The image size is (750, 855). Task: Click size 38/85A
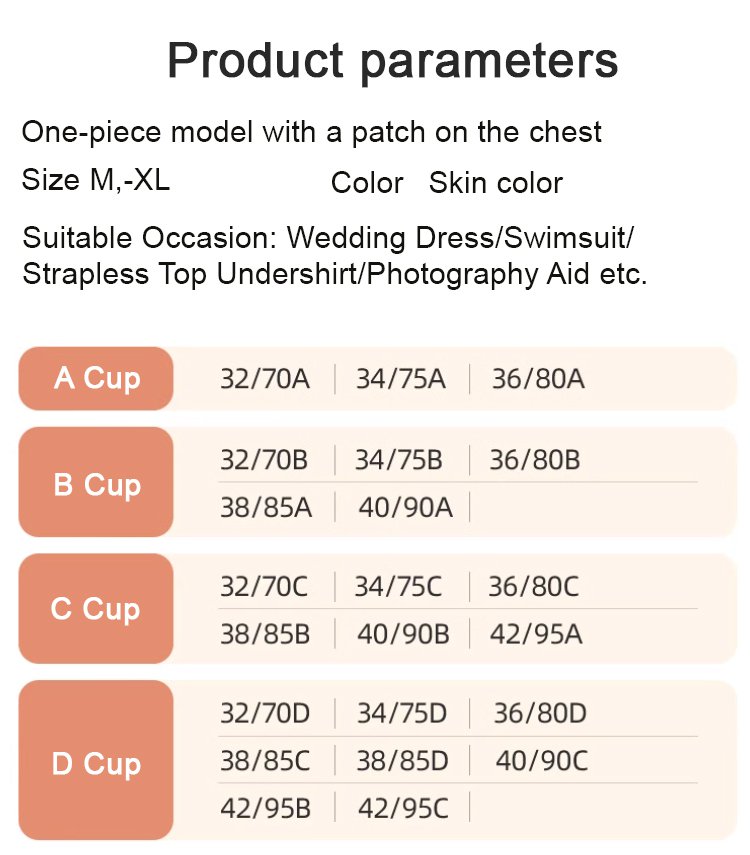266,508
